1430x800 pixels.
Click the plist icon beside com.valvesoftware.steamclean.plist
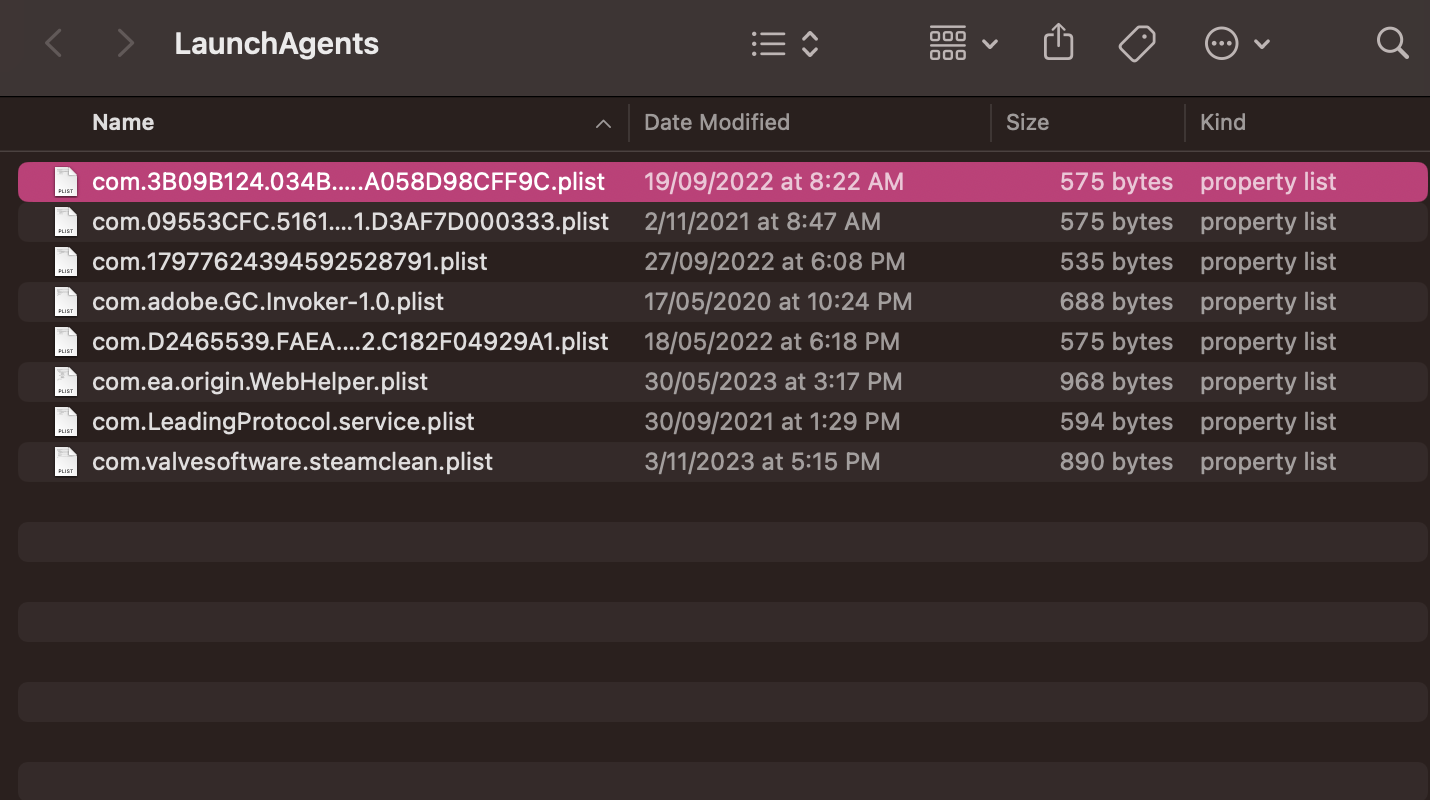coord(66,461)
